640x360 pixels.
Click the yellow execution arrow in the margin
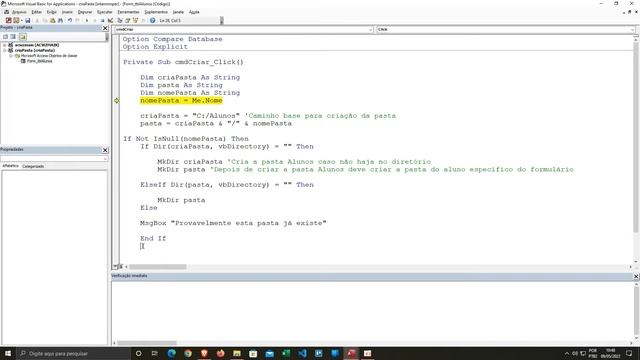point(116,100)
